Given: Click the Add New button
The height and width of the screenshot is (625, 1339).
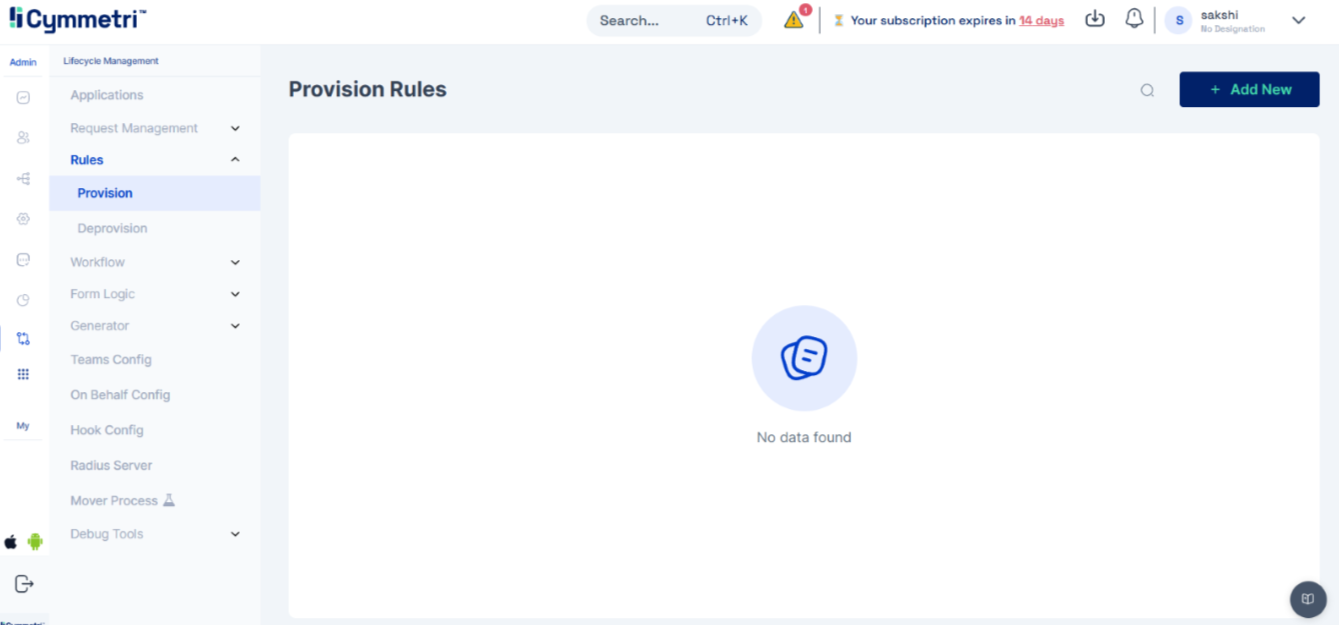Looking at the screenshot, I should click(1249, 89).
